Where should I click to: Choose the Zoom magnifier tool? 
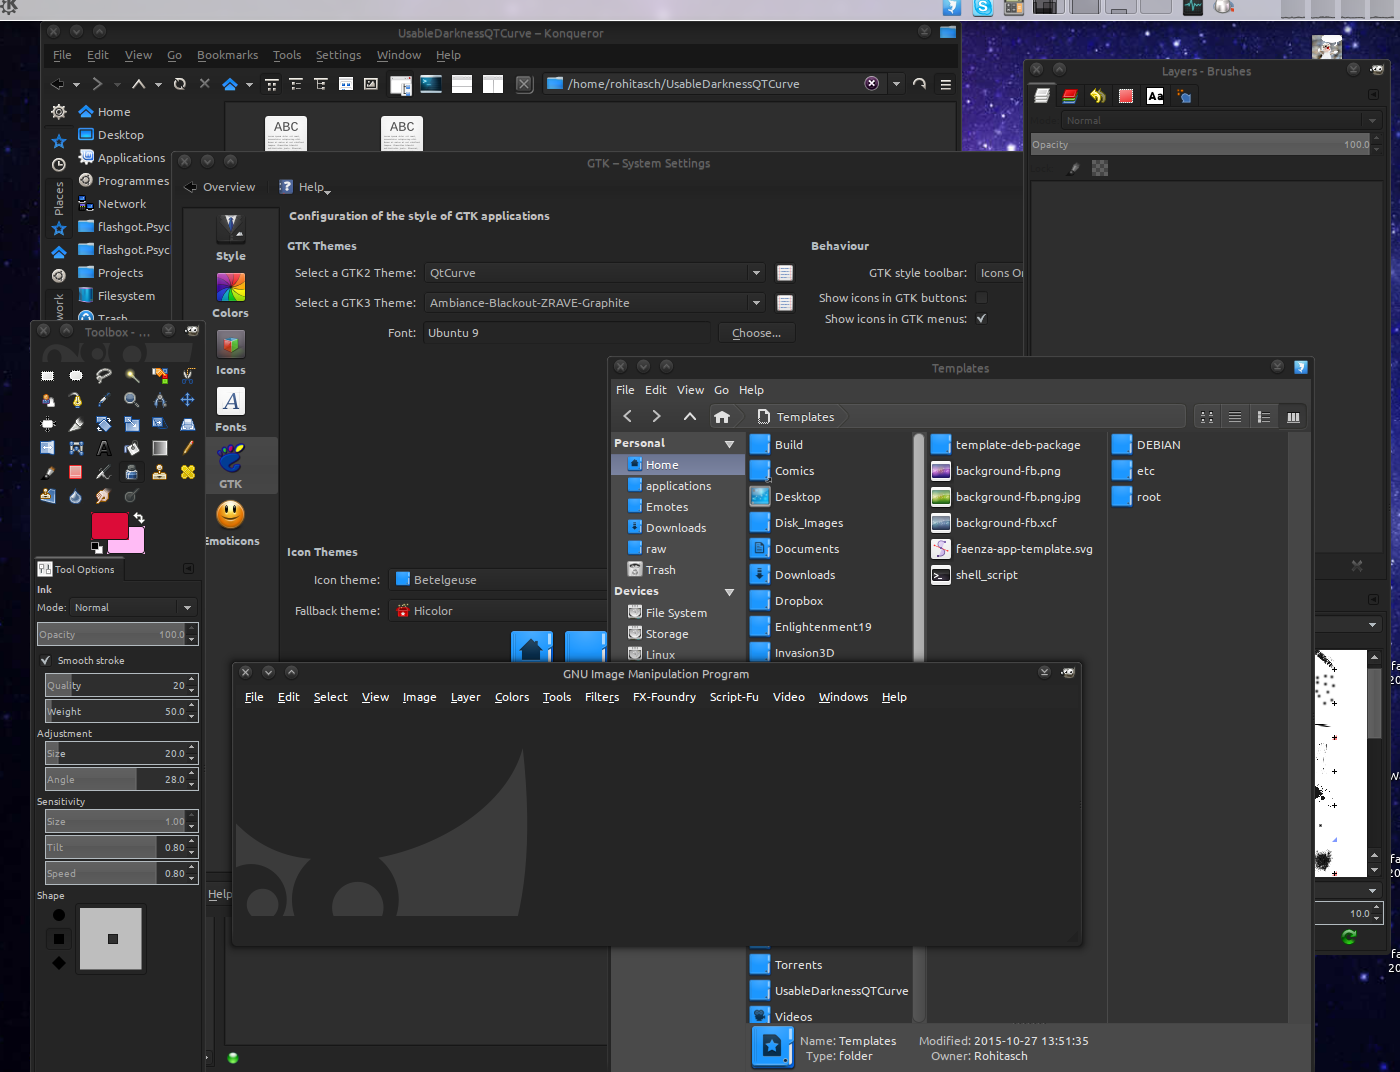point(132,400)
